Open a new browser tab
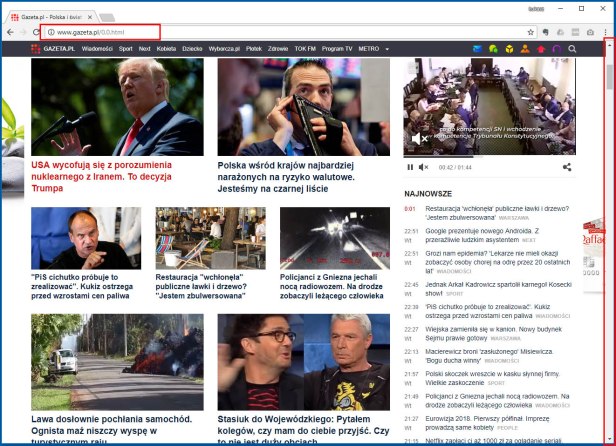 point(107,18)
